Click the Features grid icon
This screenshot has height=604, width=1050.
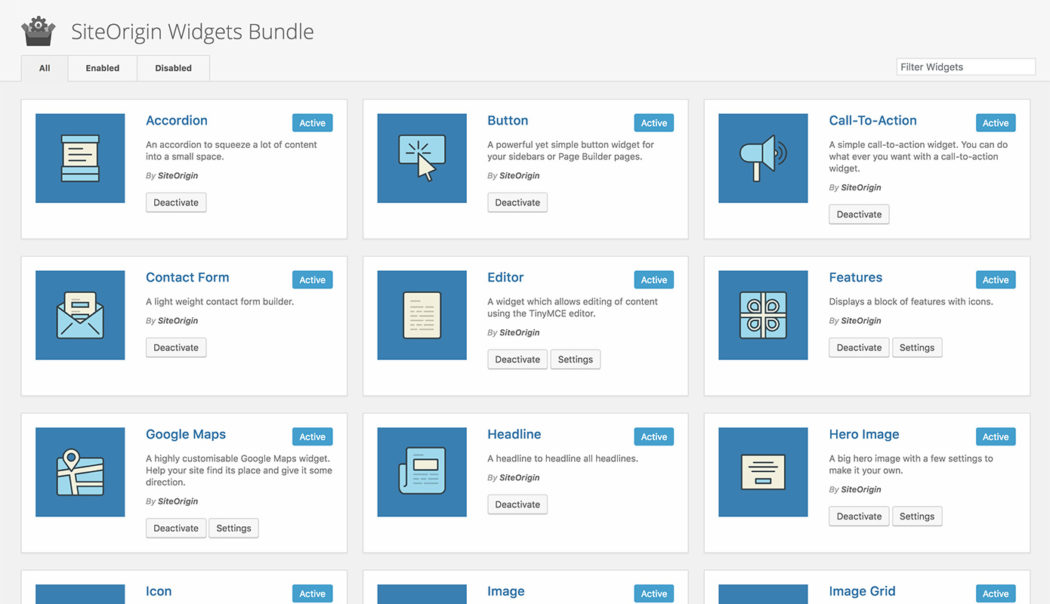(x=763, y=315)
